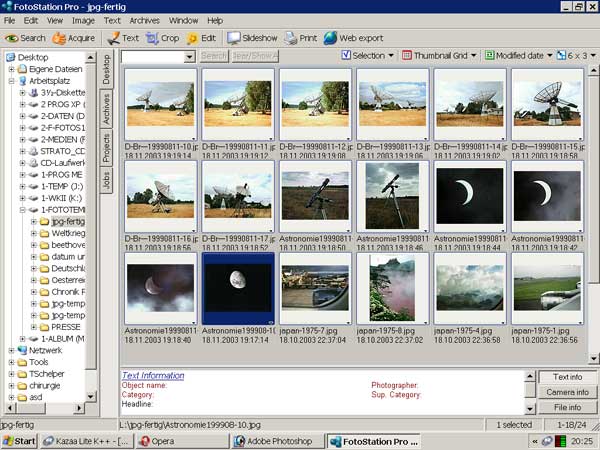This screenshot has height=450, width=600.
Task: Click the Search toolbar icon
Action: point(25,38)
